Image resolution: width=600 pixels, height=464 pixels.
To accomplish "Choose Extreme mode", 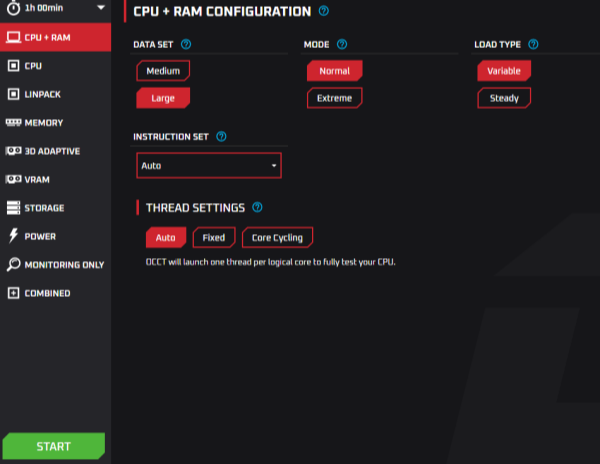I will tap(334, 98).
